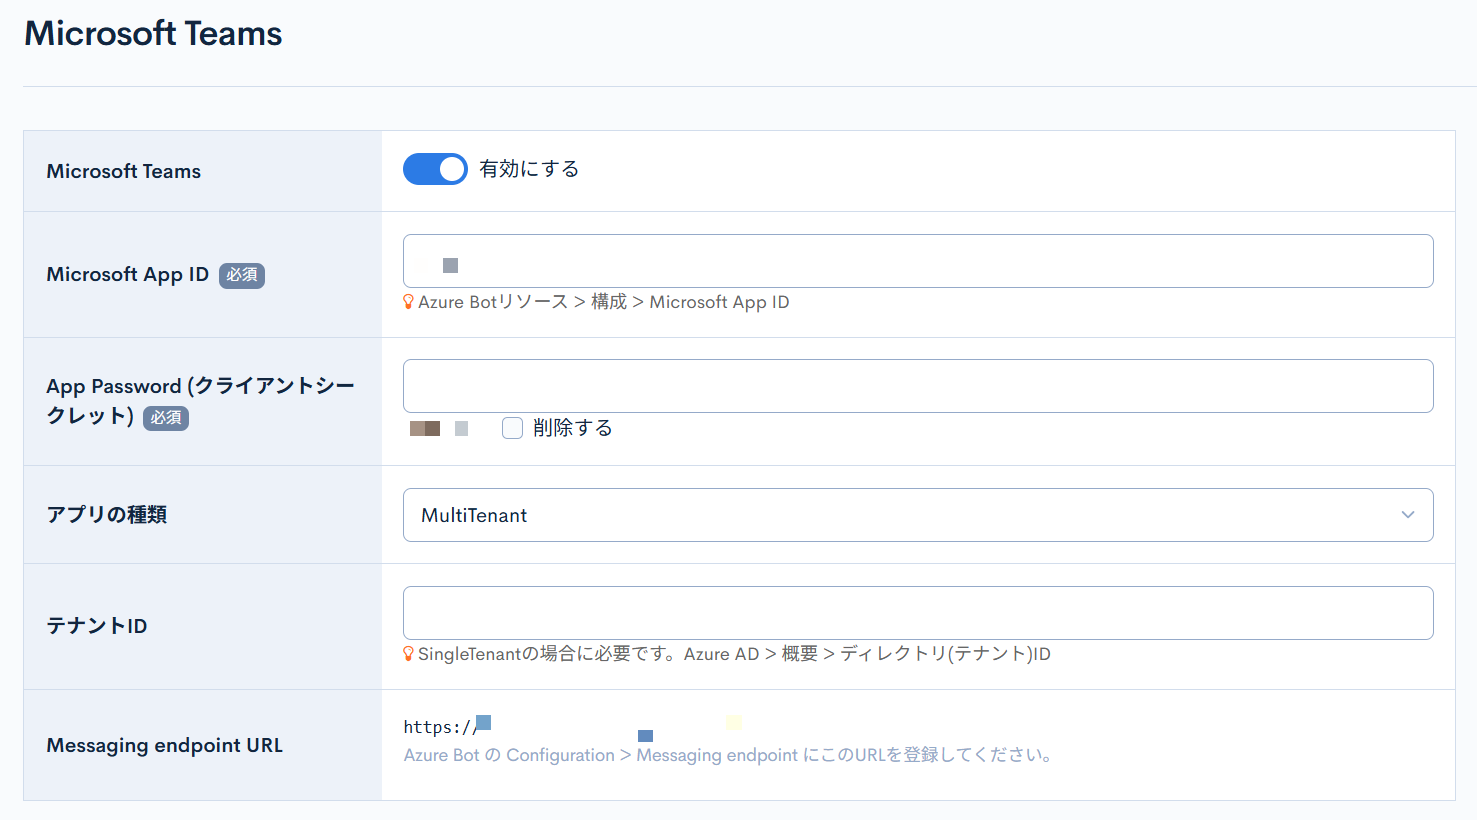
Task: Click the テナントID input field
Action: (918, 613)
